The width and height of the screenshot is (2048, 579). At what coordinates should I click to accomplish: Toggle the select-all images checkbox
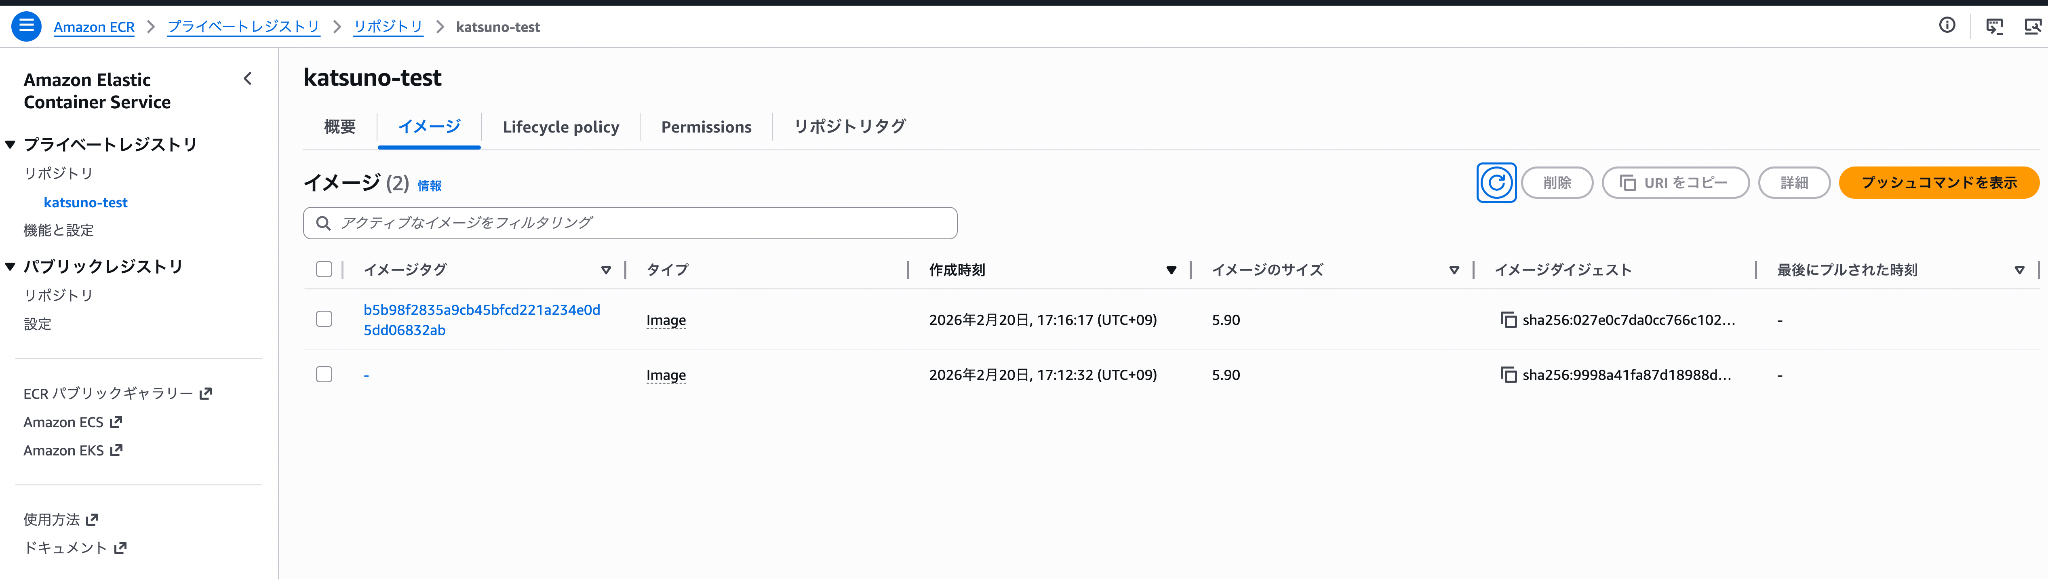(x=324, y=269)
